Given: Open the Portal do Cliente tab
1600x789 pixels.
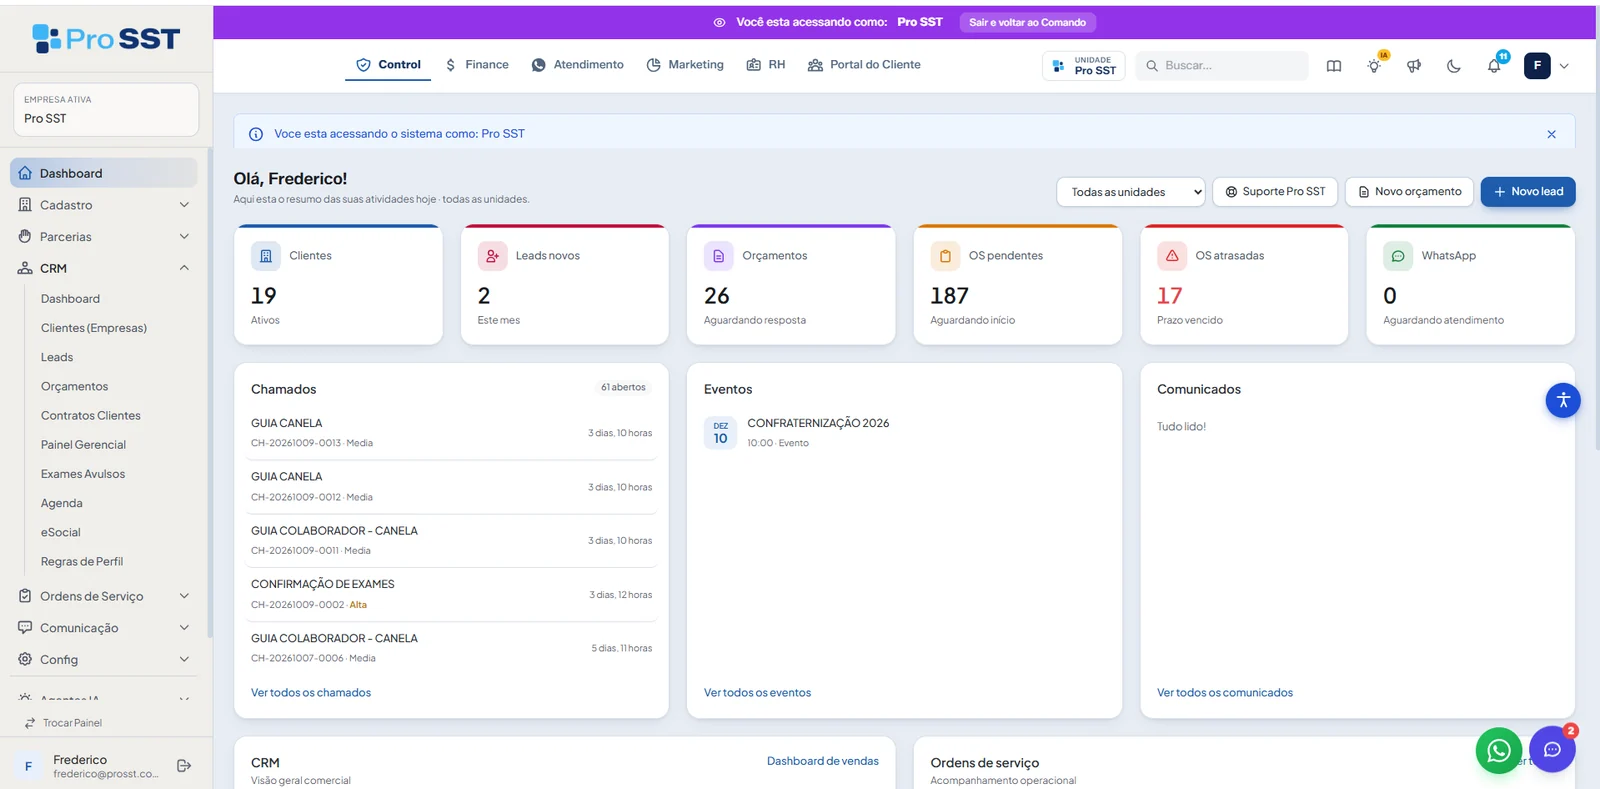Looking at the screenshot, I should pos(864,65).
